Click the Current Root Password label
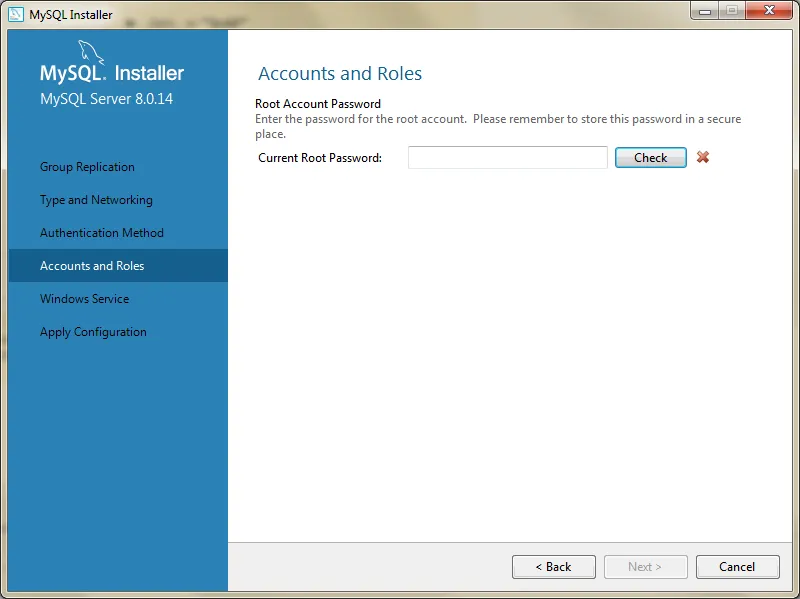Viewport: 800px width, 599px height. [320, 158]
